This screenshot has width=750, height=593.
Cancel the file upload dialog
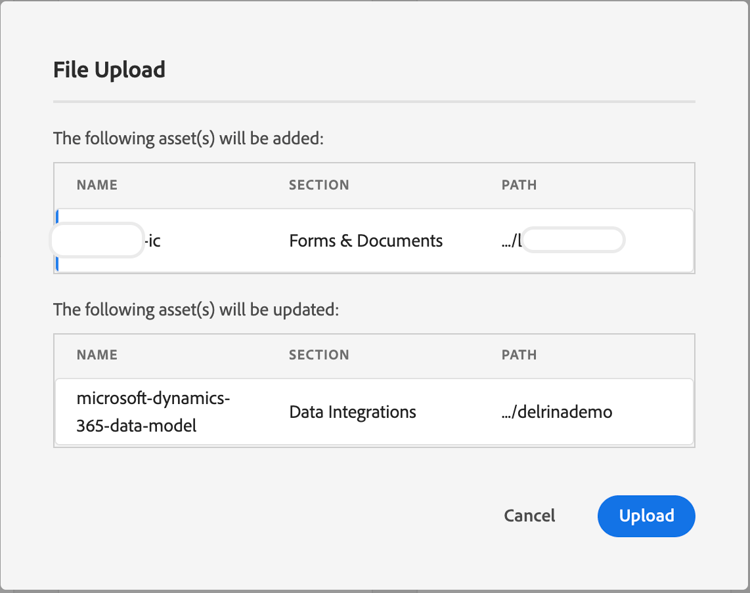click(529, 516)
